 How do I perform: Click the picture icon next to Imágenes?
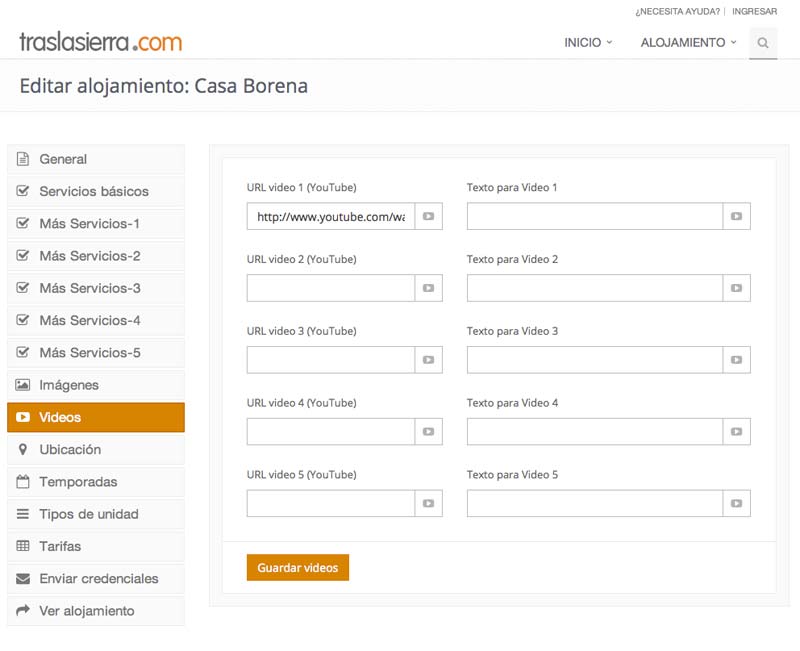click(x=22, y=385)
